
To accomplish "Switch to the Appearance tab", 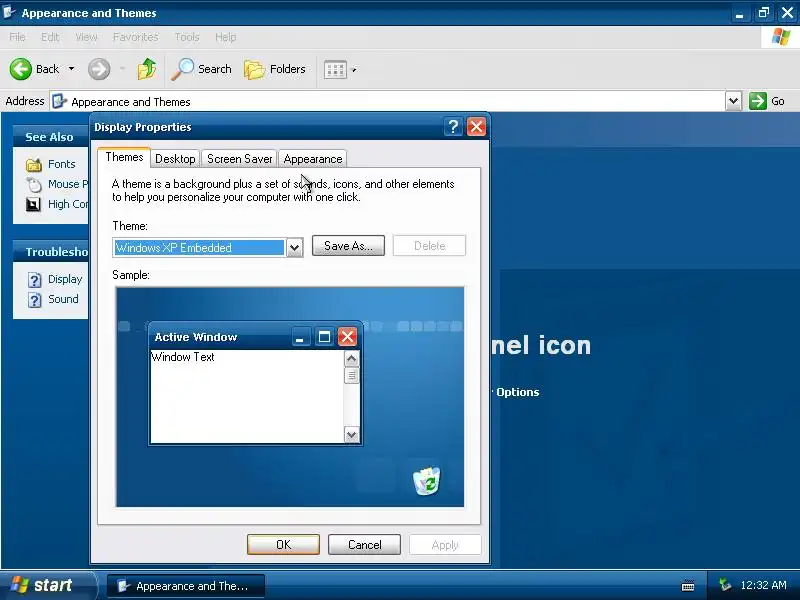I will (x=313, y=159).
